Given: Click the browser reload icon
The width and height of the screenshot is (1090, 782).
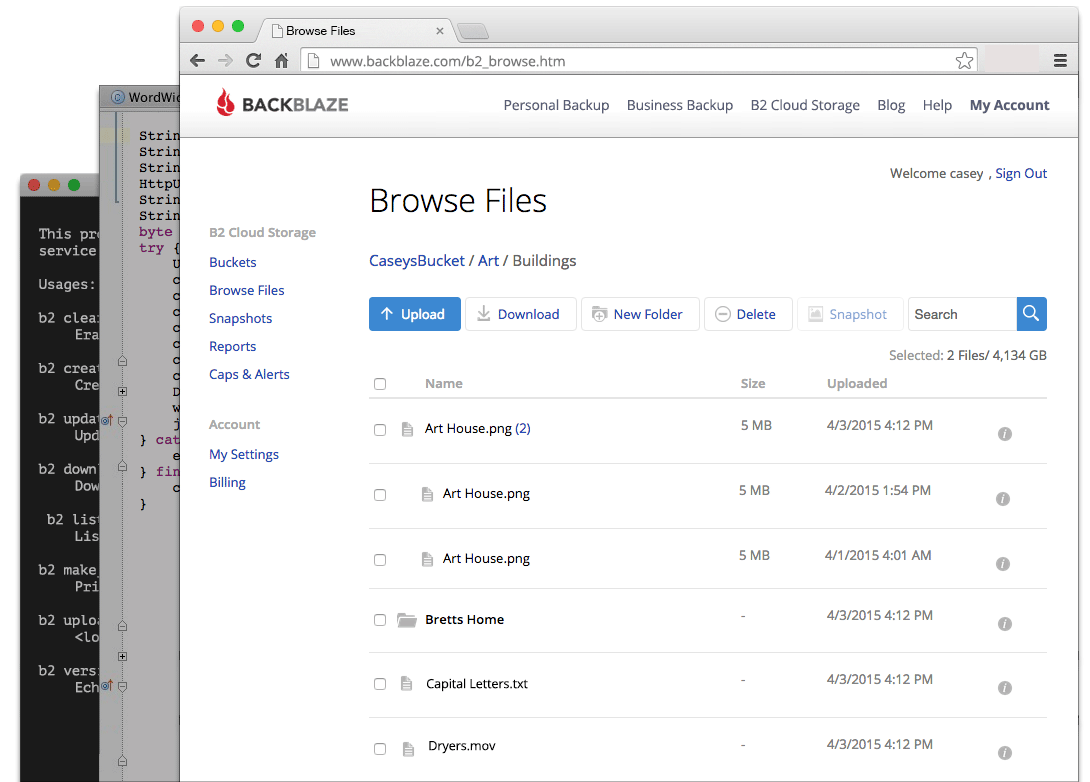Looking at the screenshot, I should (x=254, y=61).
